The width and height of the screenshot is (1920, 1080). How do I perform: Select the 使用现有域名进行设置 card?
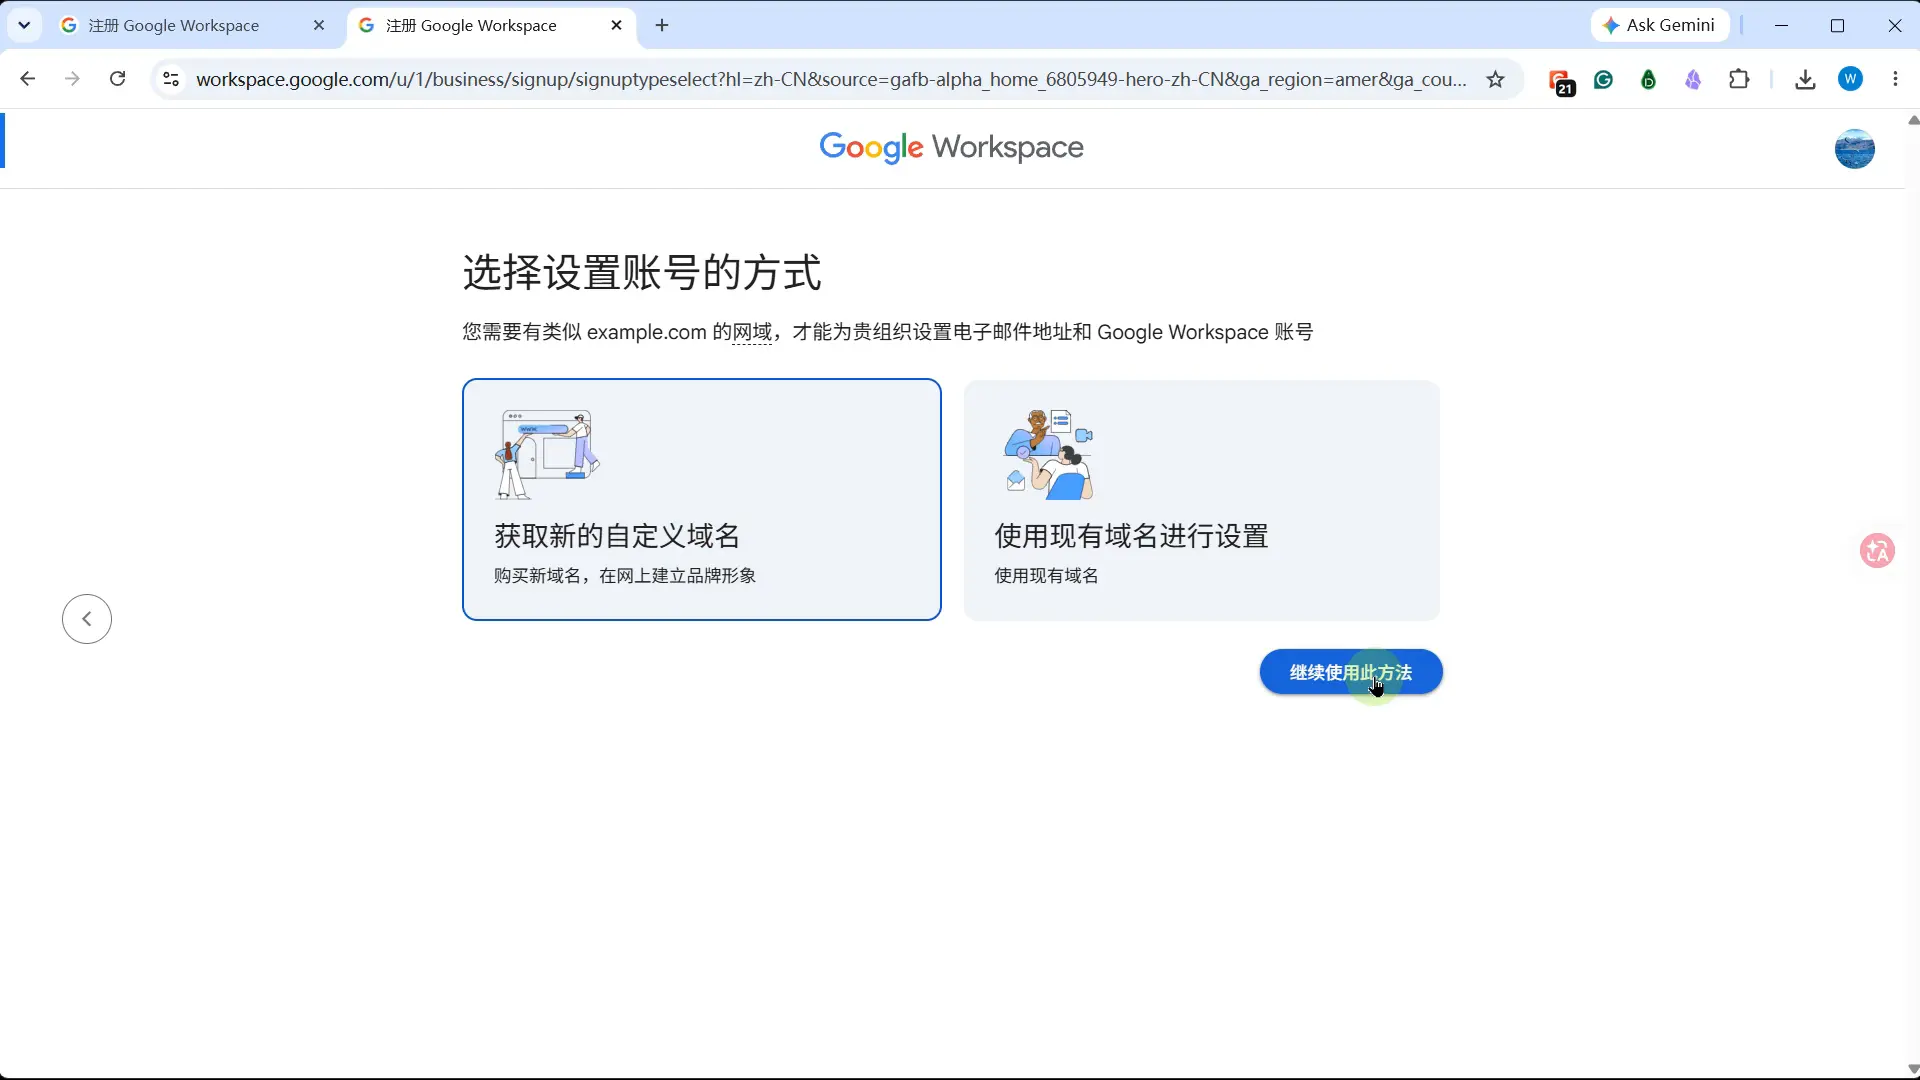point(1201,499)
